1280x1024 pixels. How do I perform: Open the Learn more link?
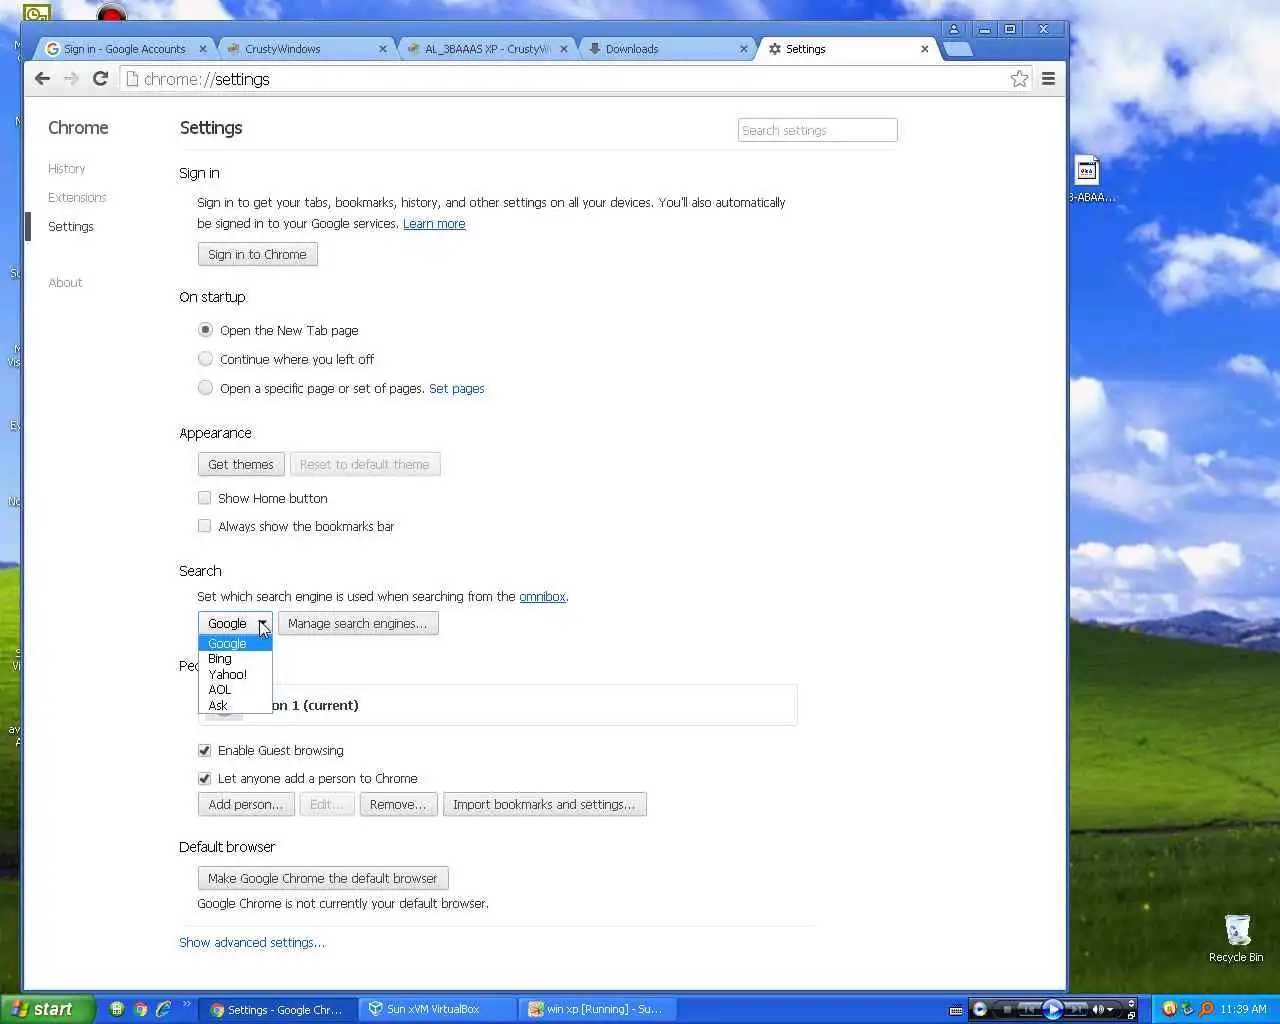[x=434, y=224]
